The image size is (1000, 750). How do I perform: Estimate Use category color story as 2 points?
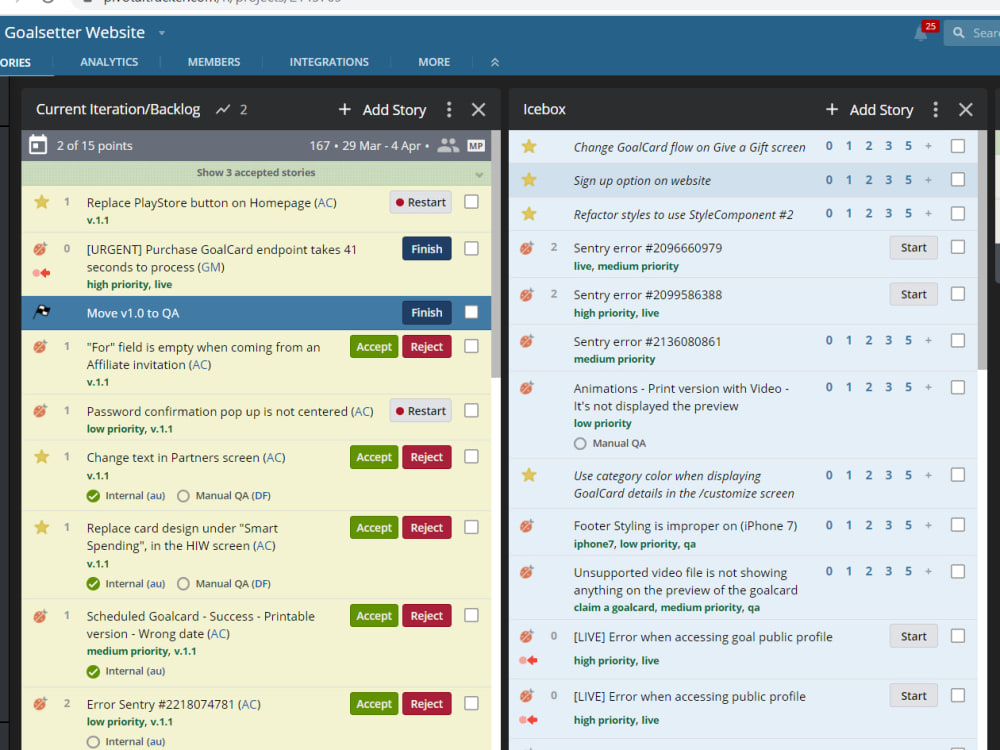pos(869,475)
